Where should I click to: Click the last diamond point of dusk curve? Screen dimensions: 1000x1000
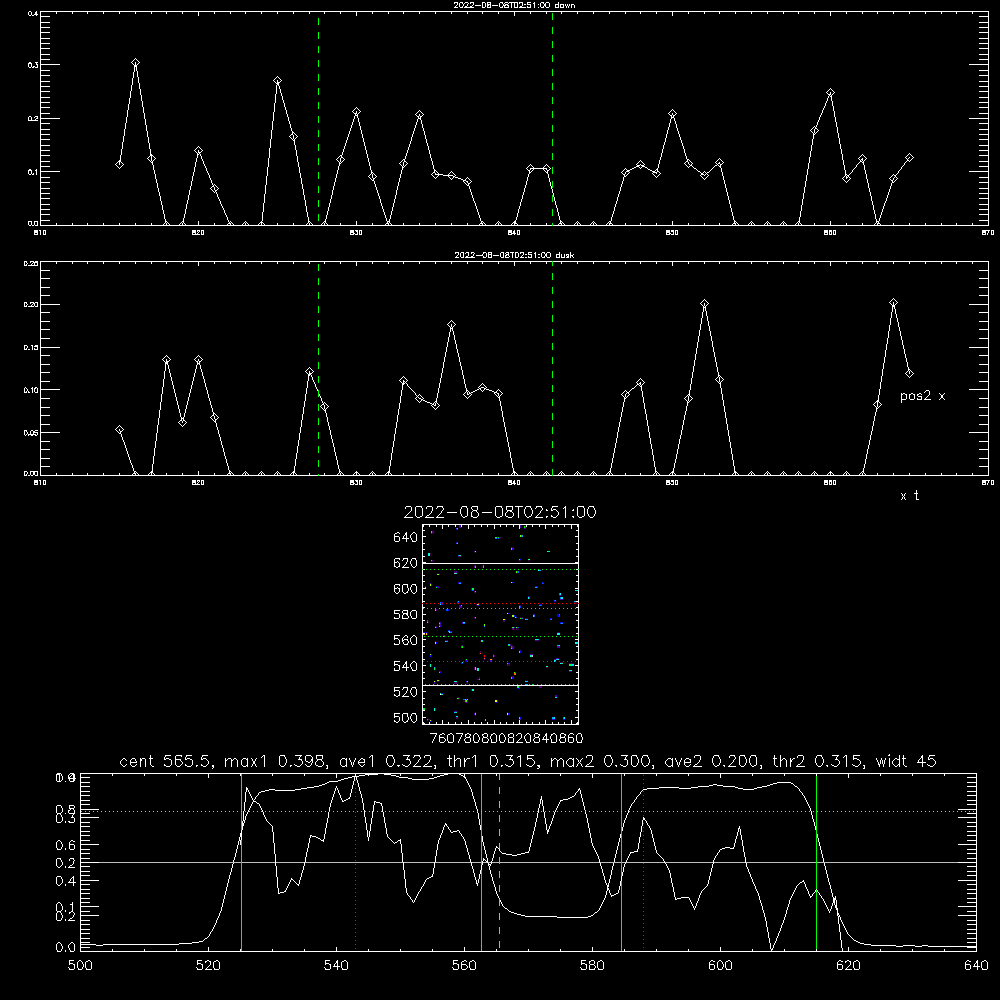(909, 373)
